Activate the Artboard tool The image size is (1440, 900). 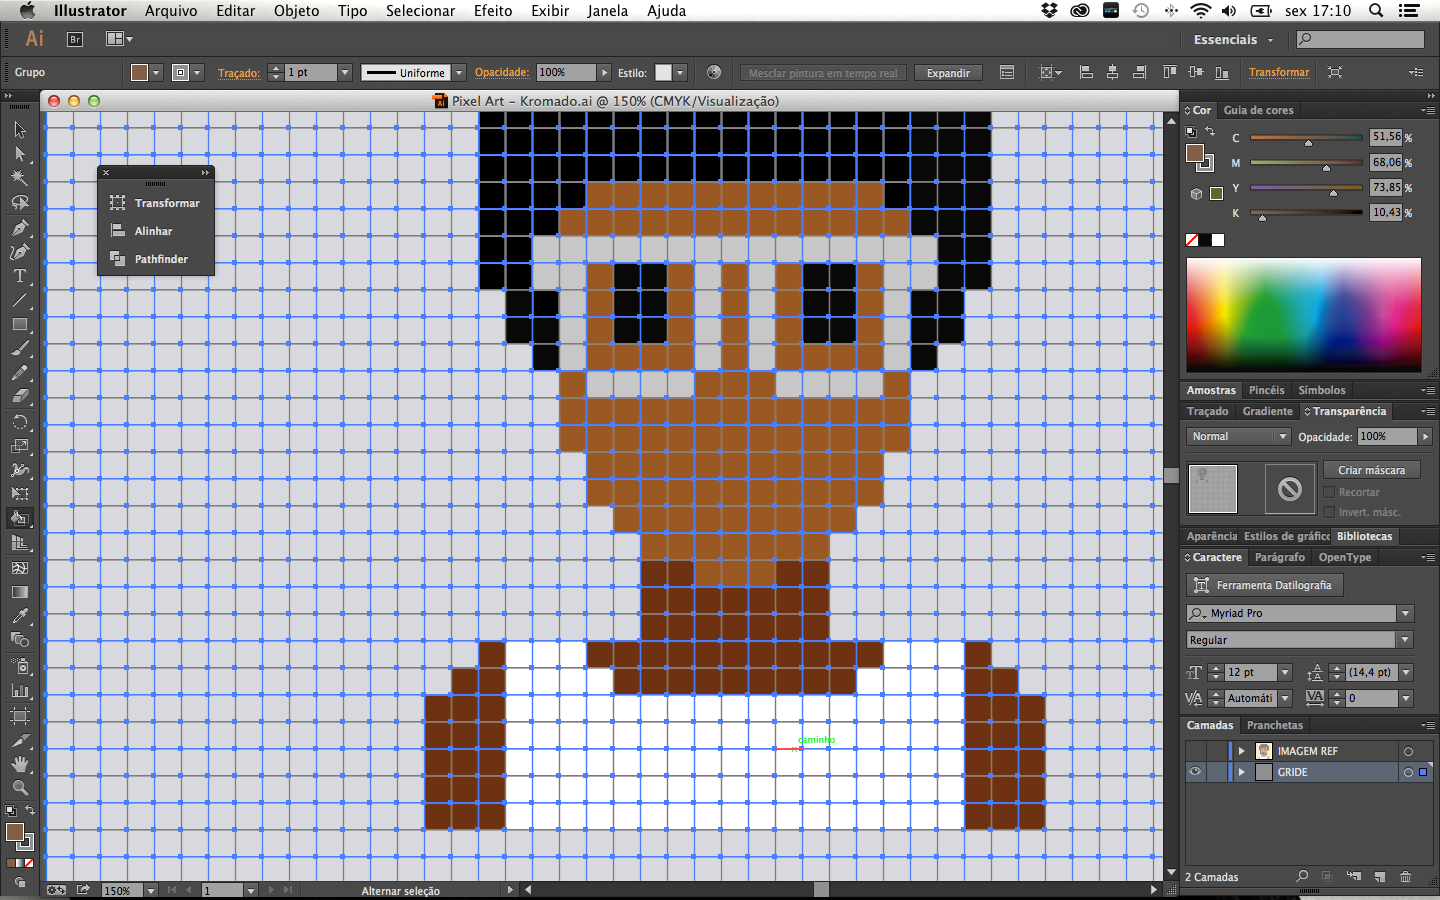pyautogui.click(x=20, y=716)
